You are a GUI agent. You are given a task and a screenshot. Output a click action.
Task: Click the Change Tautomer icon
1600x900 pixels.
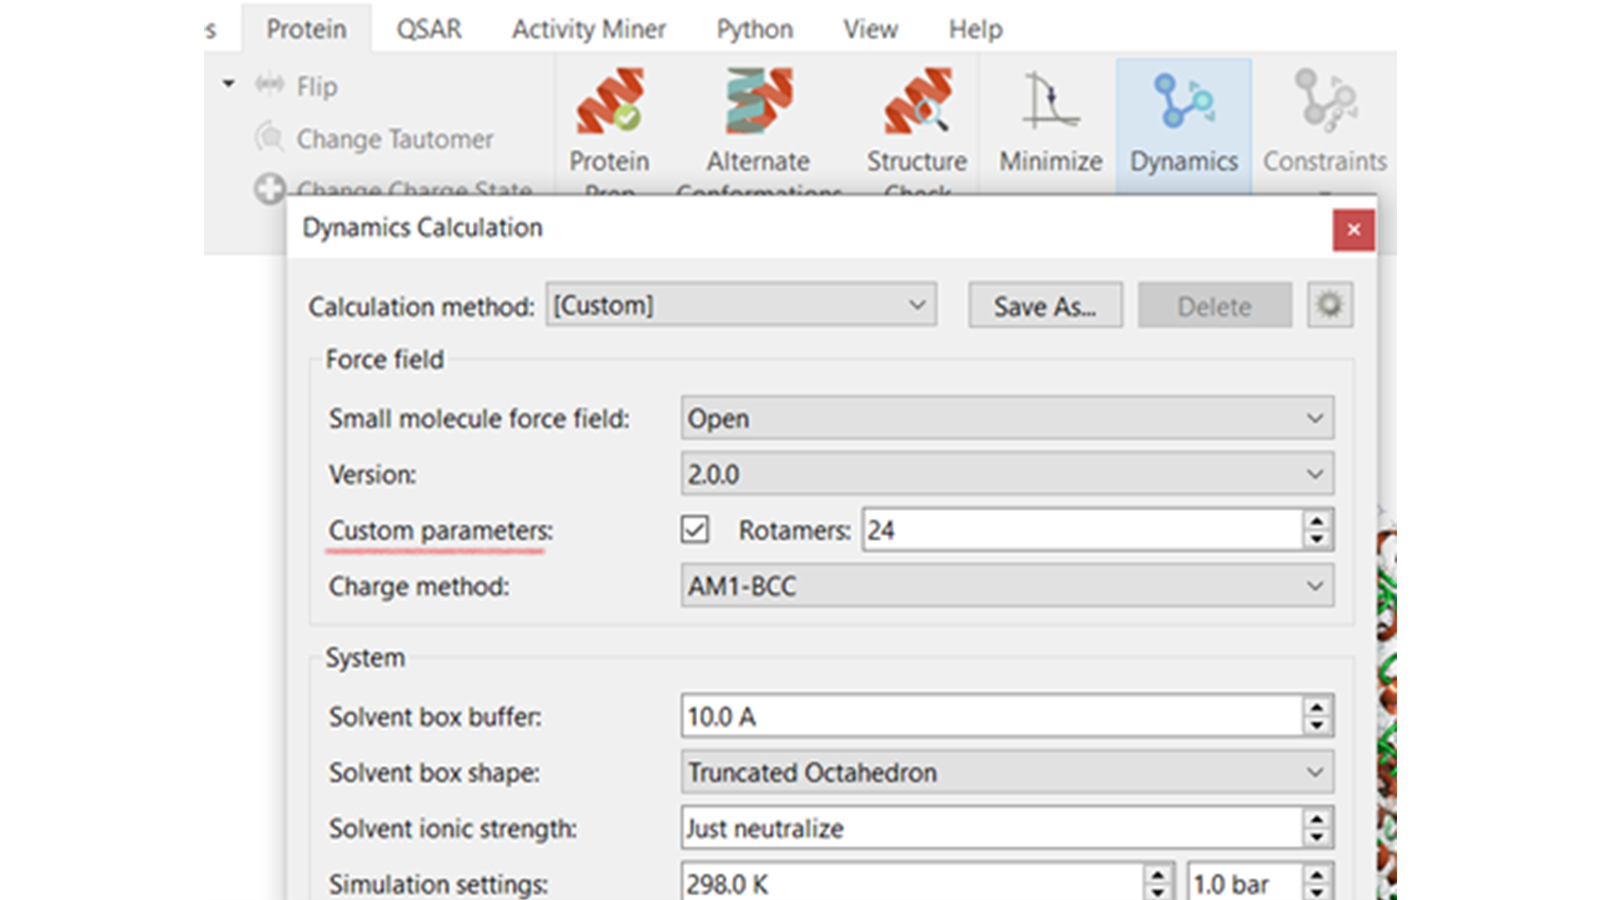(270, 138)
